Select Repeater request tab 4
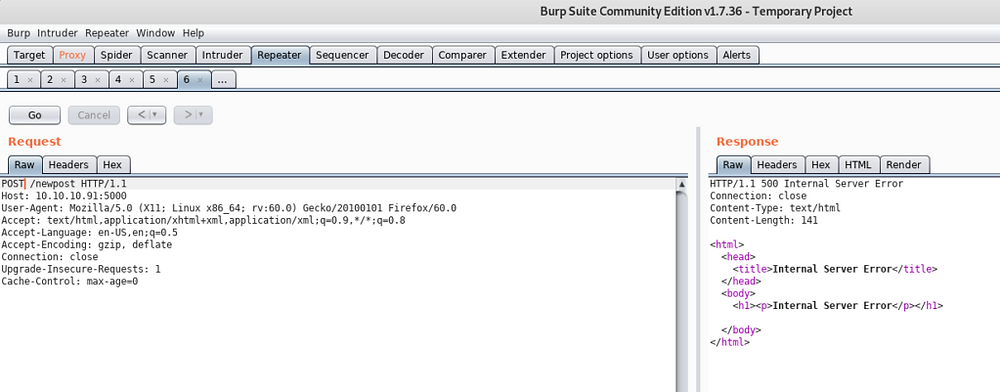The width and height of the screenshot is (1000, 392). tap(118, 80)
